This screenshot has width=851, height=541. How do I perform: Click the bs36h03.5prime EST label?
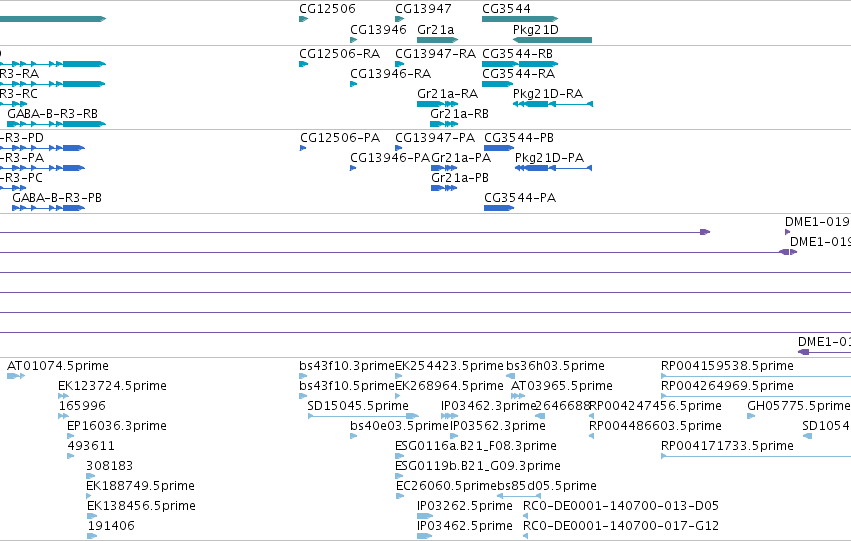(x=555, y=366)
